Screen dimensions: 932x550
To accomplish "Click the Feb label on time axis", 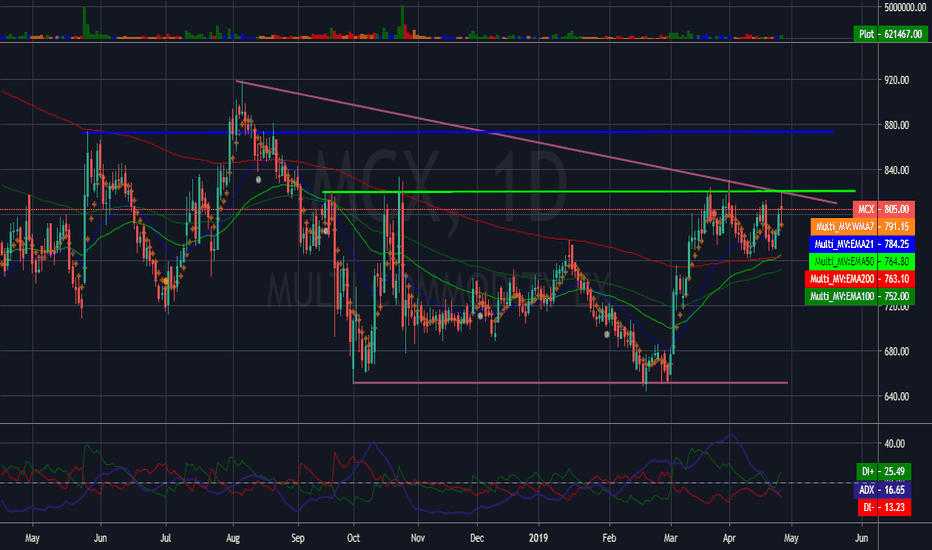I will 609,538.
